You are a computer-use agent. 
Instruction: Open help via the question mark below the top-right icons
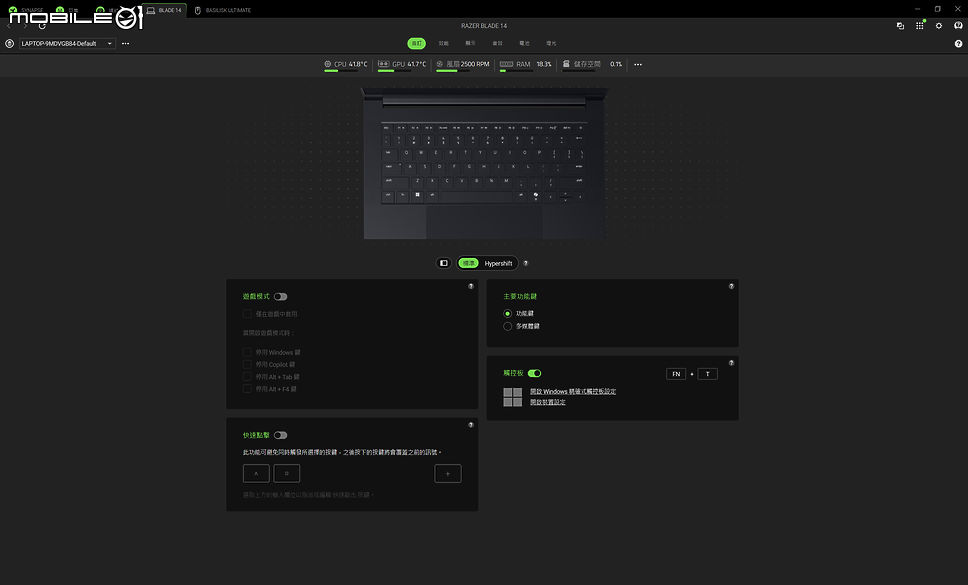pyautogui.click(x=958, y=44)
